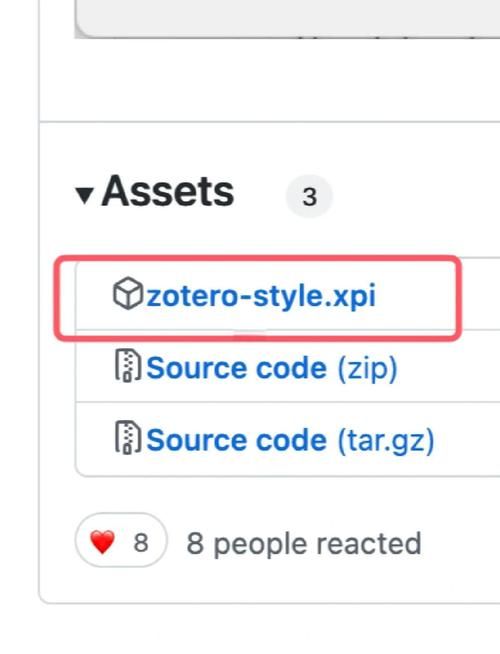Collapse the Assets disclosure triangle
Screen dimensions: 500x654
(x=85, y=194)
